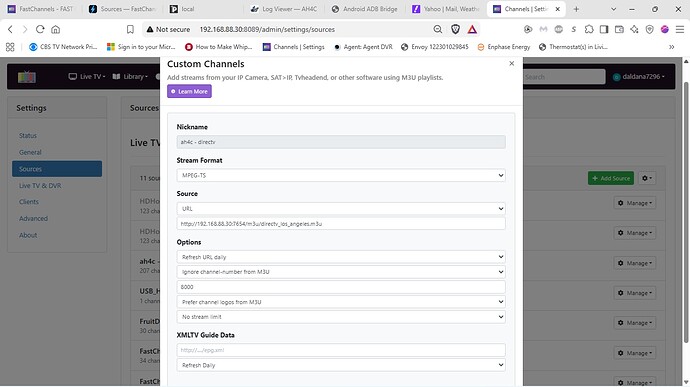Image resolution: width=690 pixels, height=387 pixels.
Task: Open the Advanced settings page
Action: click(33, 218)
